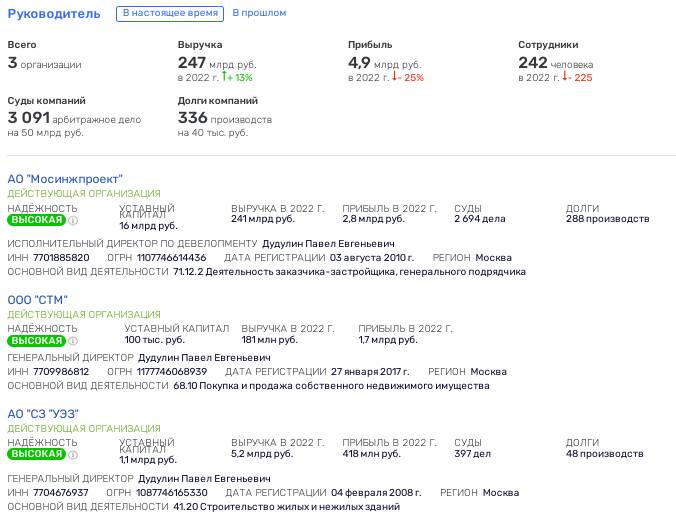Viewport: 676px width, 515px height.
Task: Click INN 7701885820 number
Action: 61,258
